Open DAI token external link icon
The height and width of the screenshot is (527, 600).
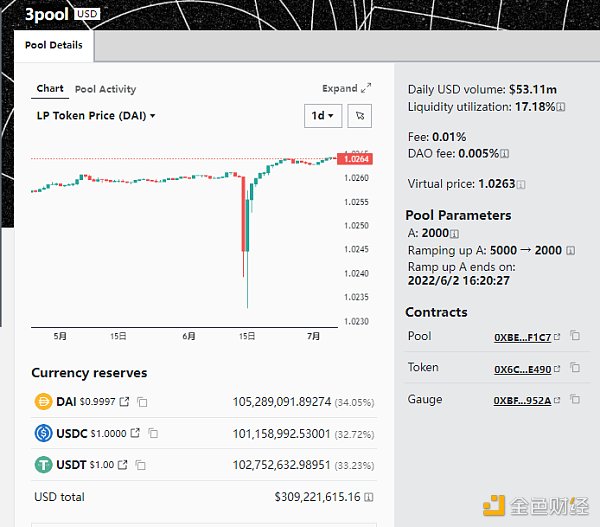tap(124, 401)
